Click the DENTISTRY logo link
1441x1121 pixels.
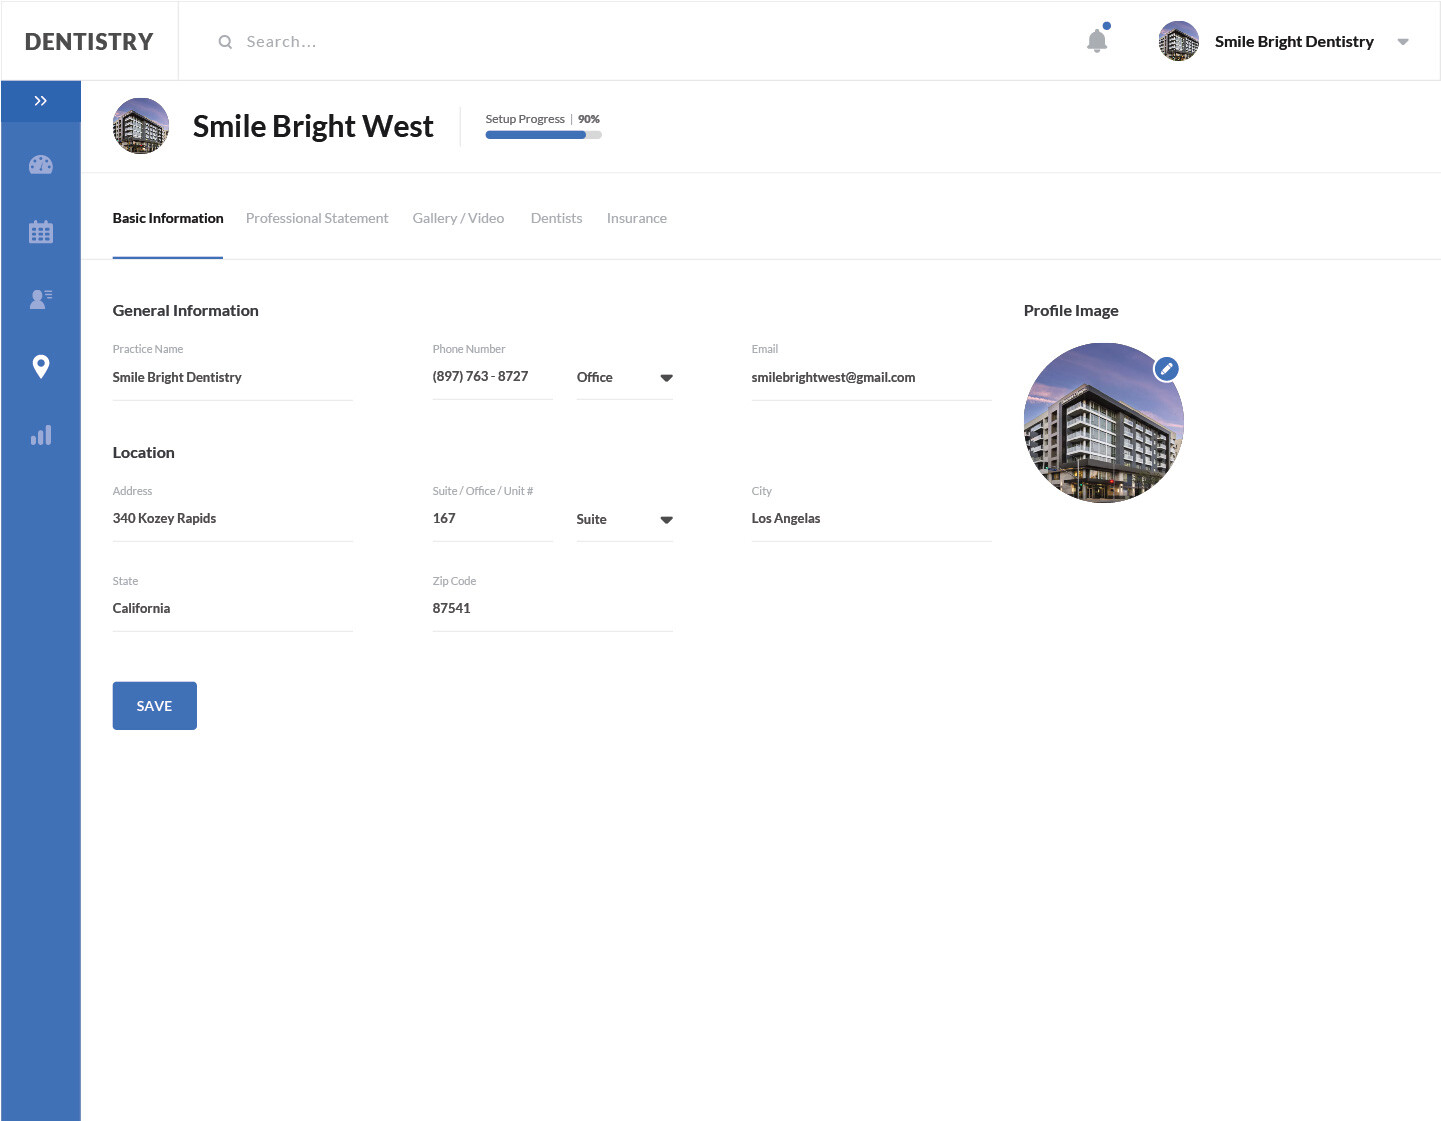pos(89,42)
